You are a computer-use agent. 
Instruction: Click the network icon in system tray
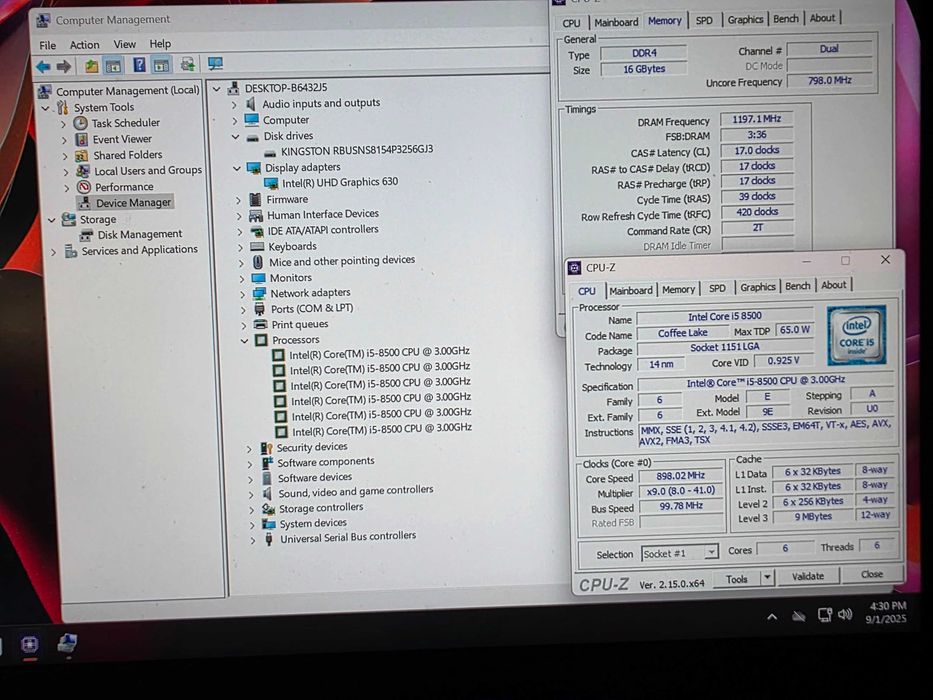coord(825,615)
